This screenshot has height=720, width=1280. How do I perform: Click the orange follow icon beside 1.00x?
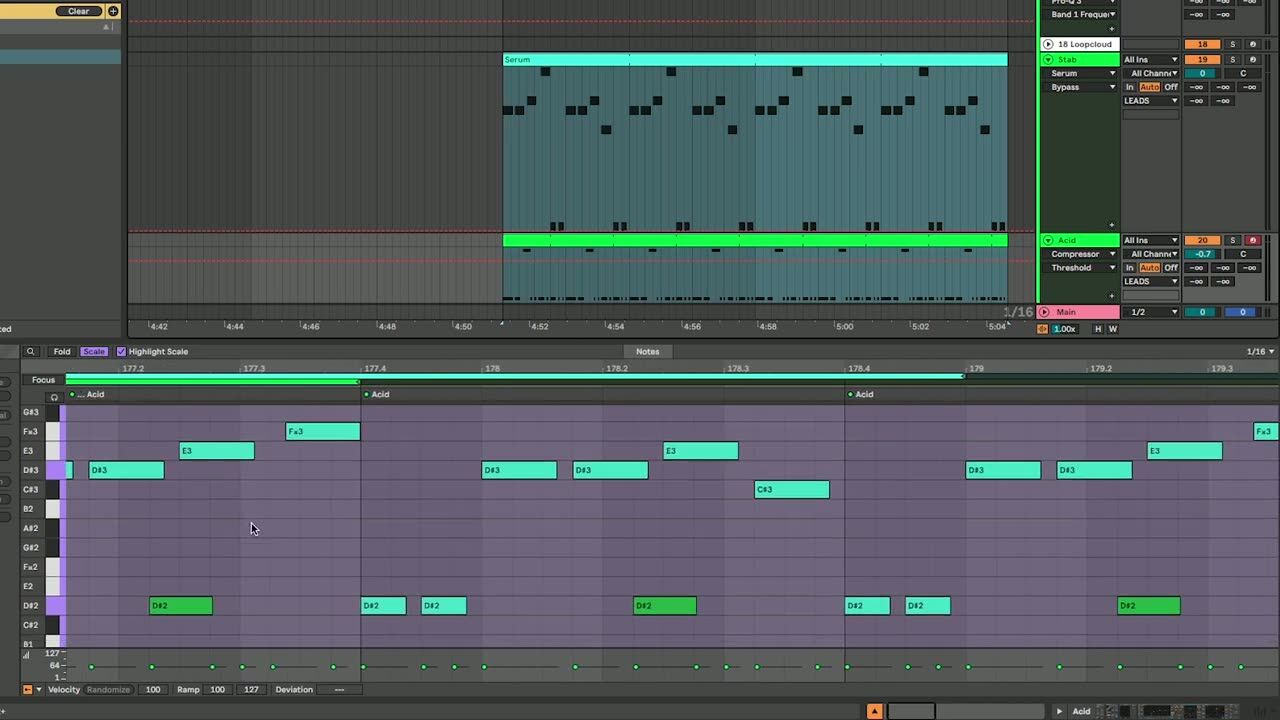(x=1043, y=328)
